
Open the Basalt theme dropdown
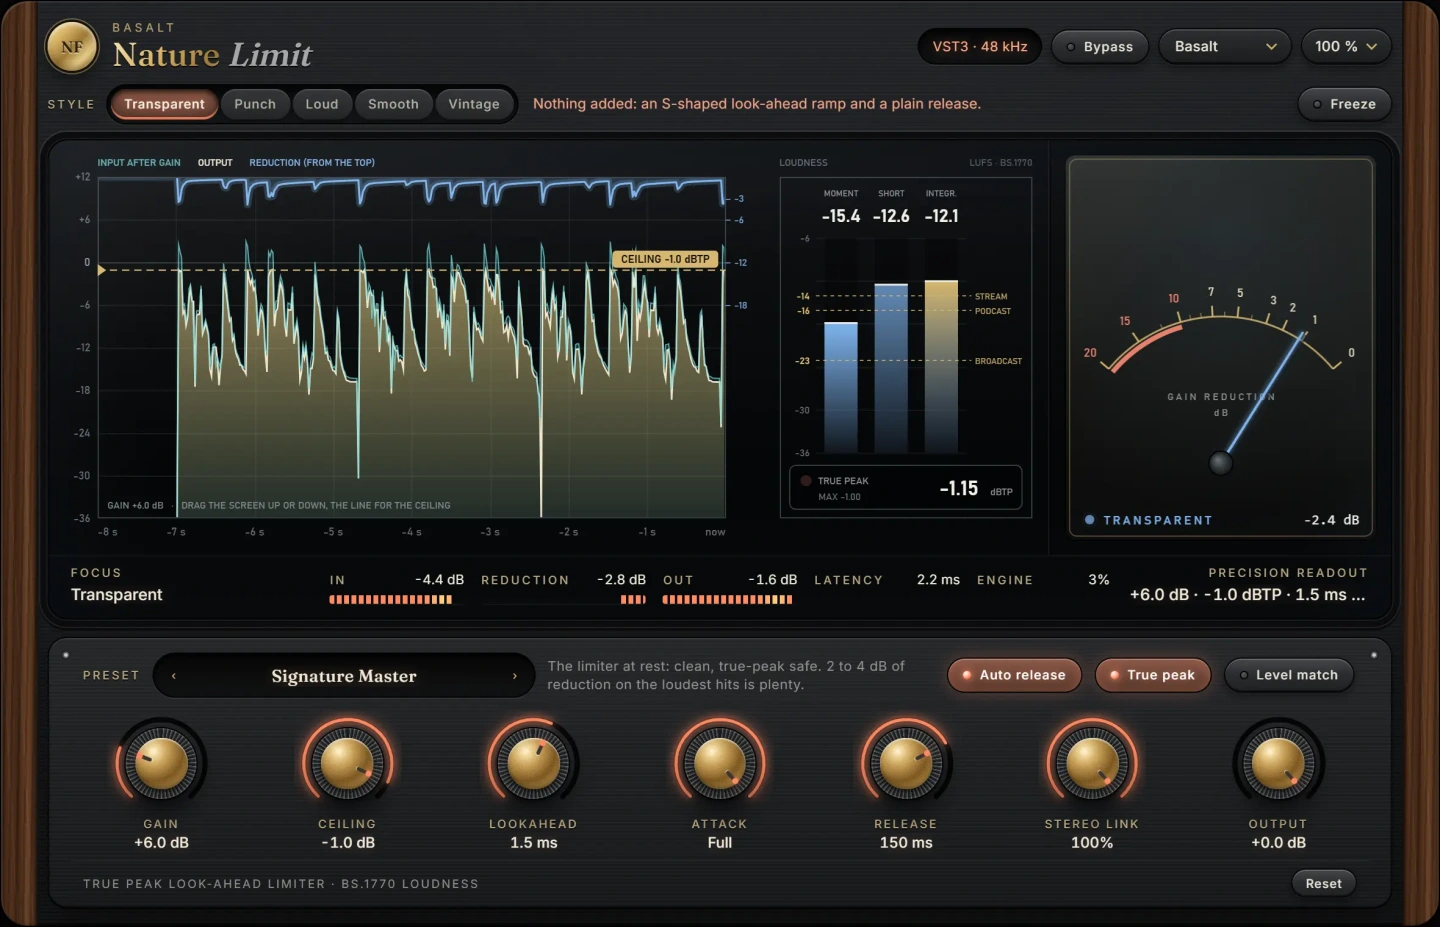click(x=1225, y=47)
